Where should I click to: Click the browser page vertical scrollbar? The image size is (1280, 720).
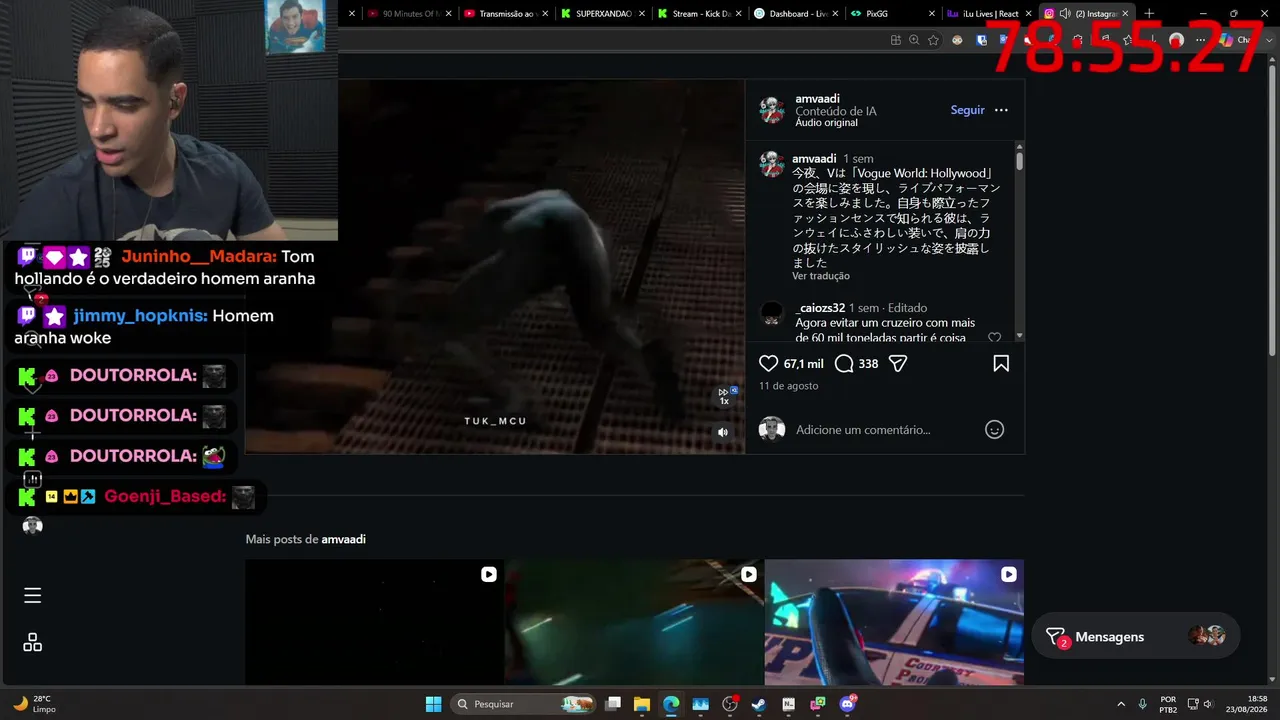tap(1273, 210)
